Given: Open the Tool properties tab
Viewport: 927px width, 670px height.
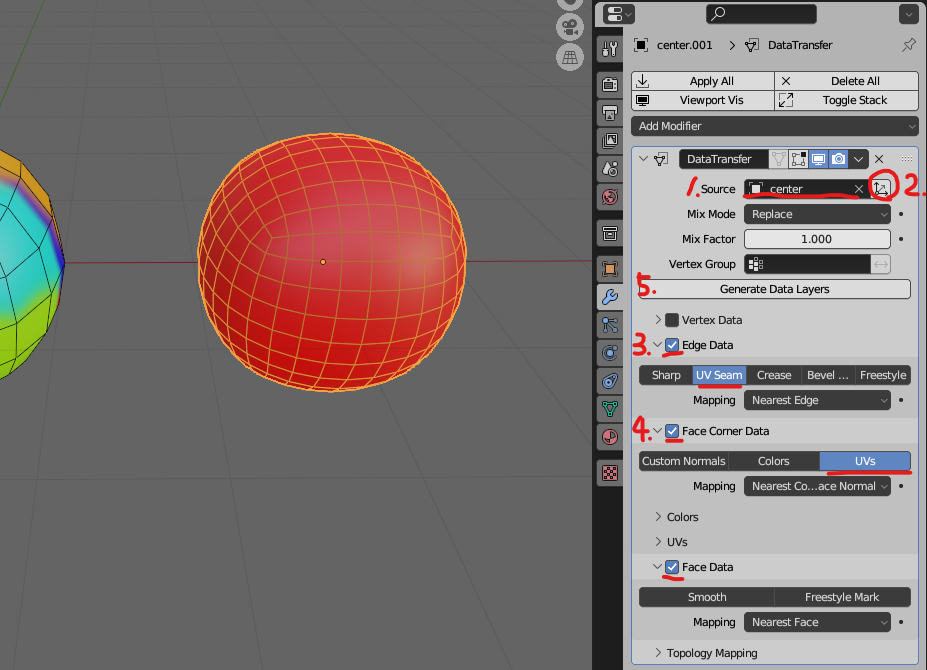Looking at the screenshot, I should pyautogui.click(x=609, y=49).
